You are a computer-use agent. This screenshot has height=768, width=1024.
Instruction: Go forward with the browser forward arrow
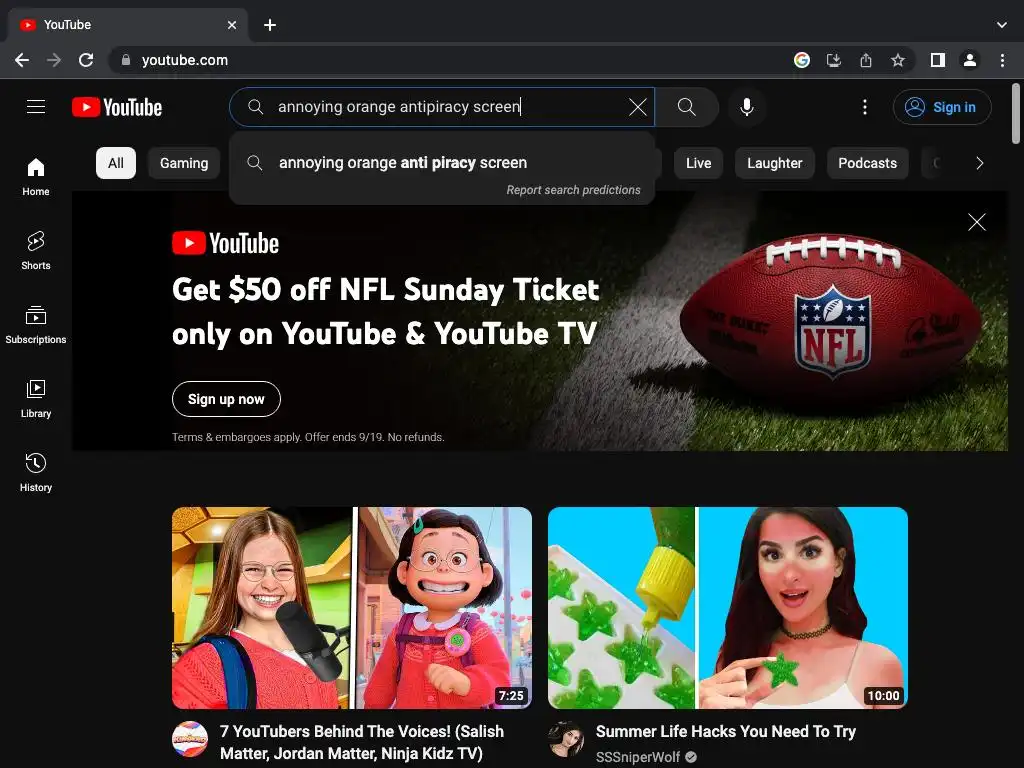click(x=54, y=60)
